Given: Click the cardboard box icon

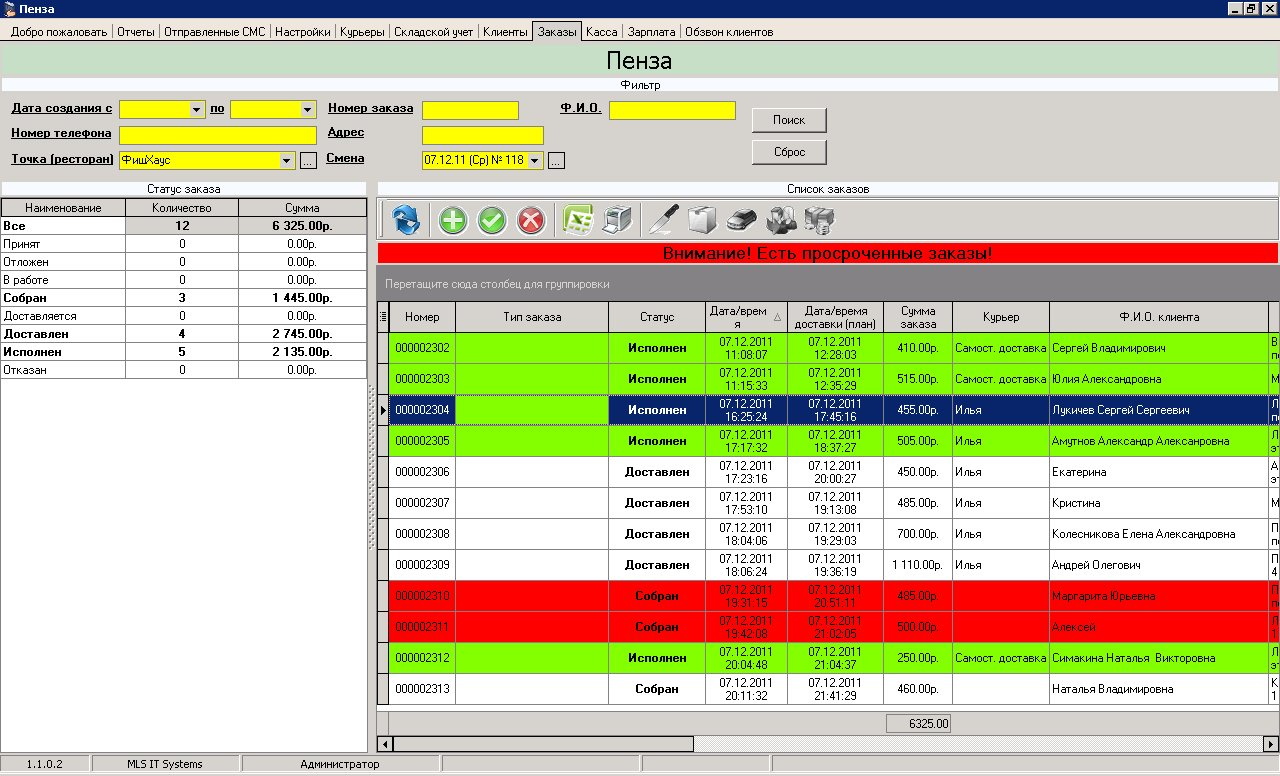Looking at the screenshot, I should tap(703, 220).
